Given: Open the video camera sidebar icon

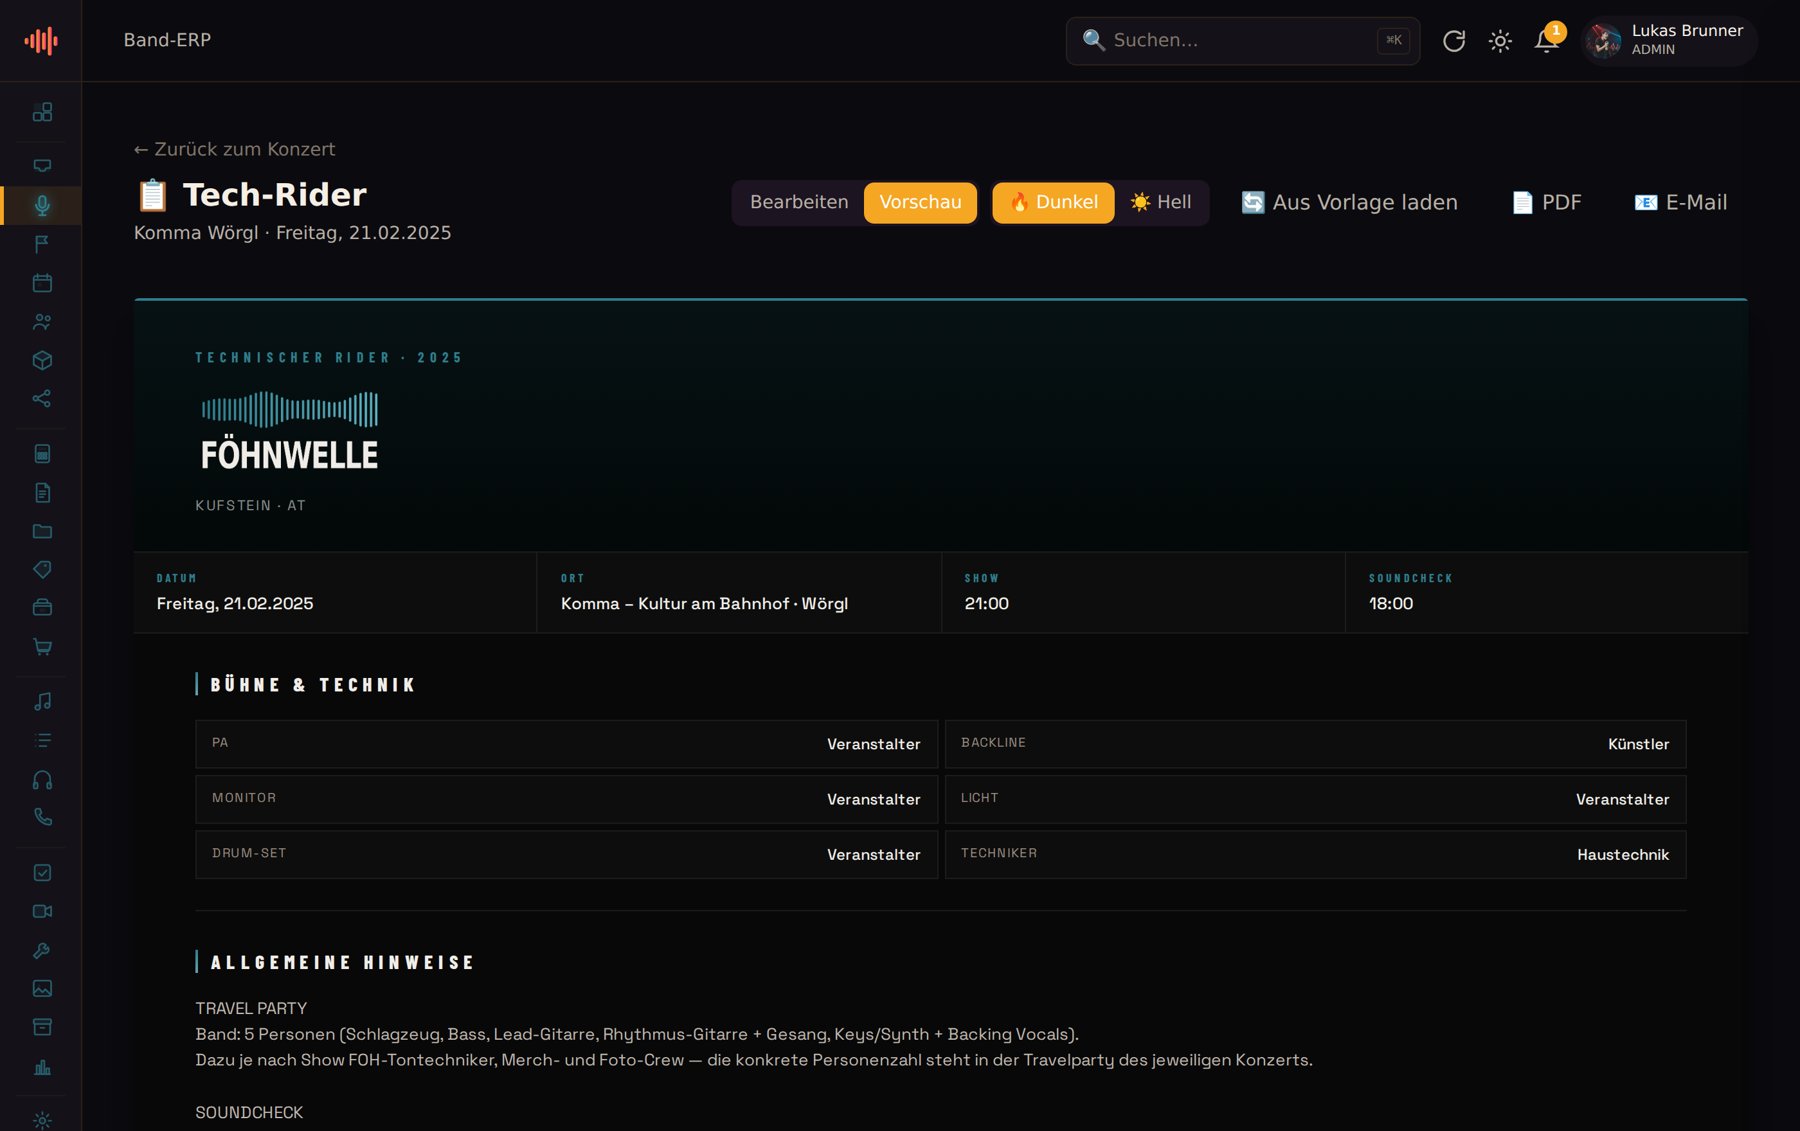Looking at the screenshot, I should pyautogui.click(x=42, y=912).
